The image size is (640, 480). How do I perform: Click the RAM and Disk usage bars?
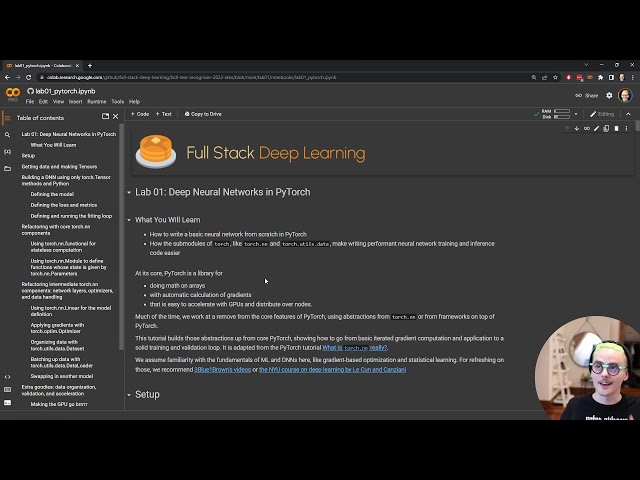[556, 114]
